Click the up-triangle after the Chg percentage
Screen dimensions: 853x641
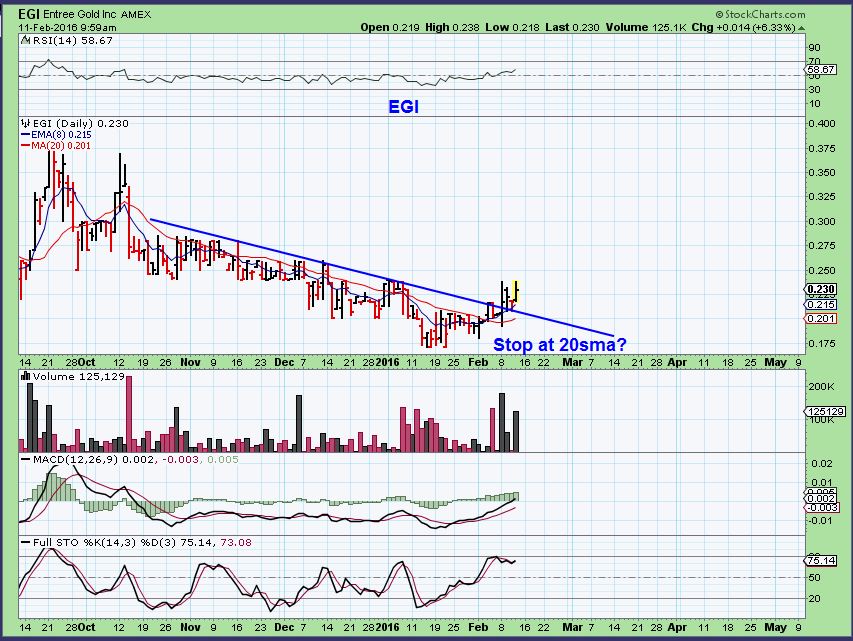point(802,28)
